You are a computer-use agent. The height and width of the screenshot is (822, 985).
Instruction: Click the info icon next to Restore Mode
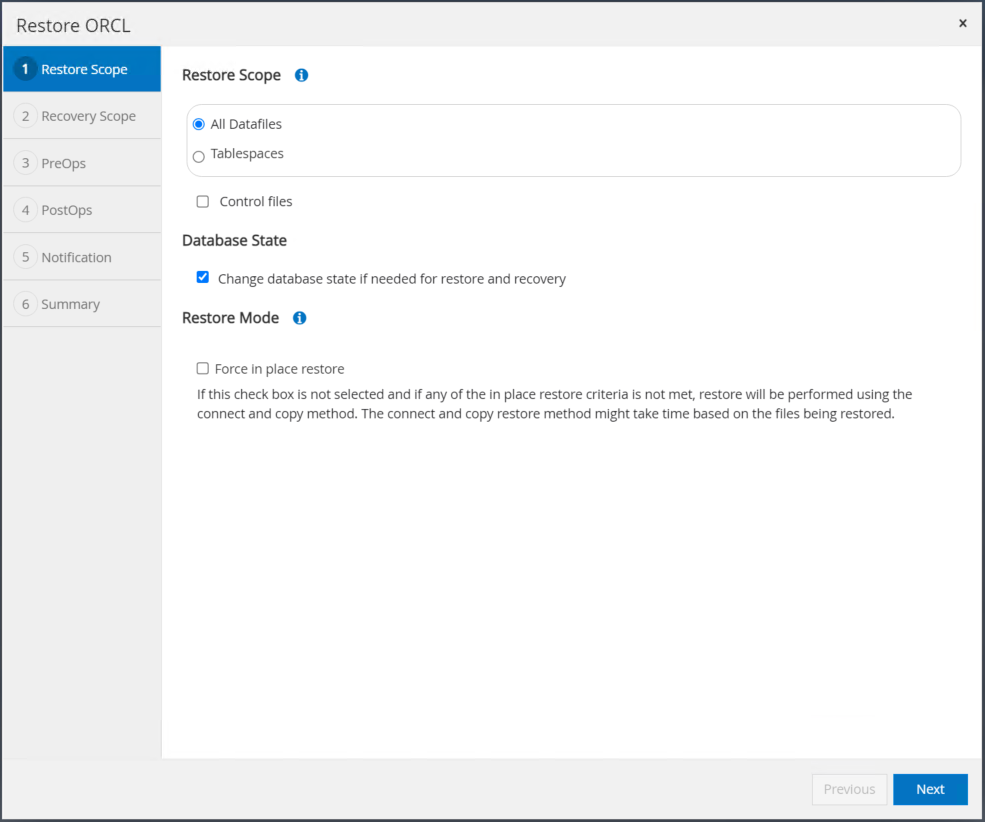pos(299,318)
